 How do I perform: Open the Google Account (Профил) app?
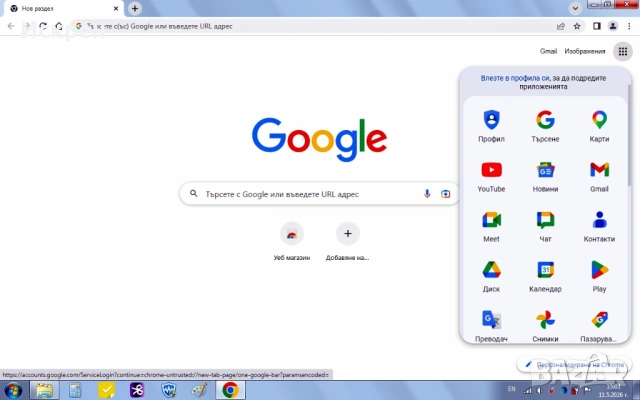click(x=491, y=126)
